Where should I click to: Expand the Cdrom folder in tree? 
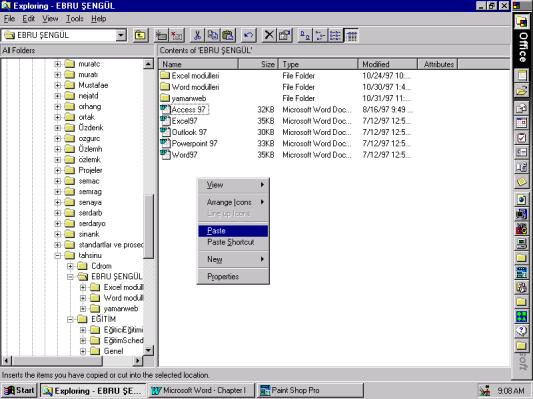click(x=70, y=266)
